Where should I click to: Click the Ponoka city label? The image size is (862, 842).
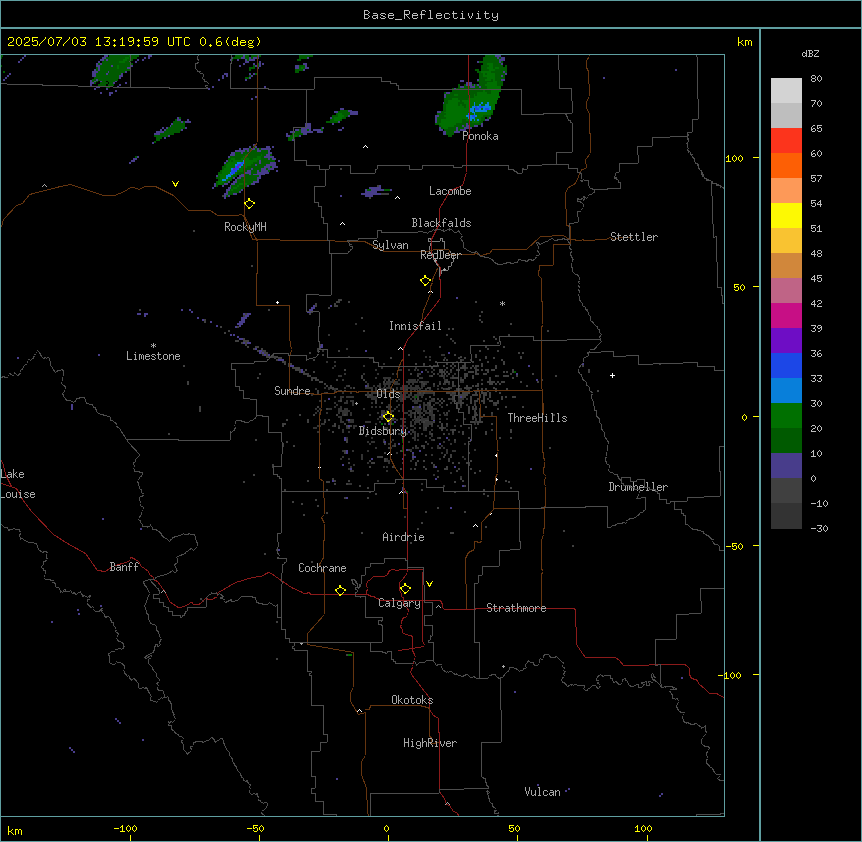480,136
